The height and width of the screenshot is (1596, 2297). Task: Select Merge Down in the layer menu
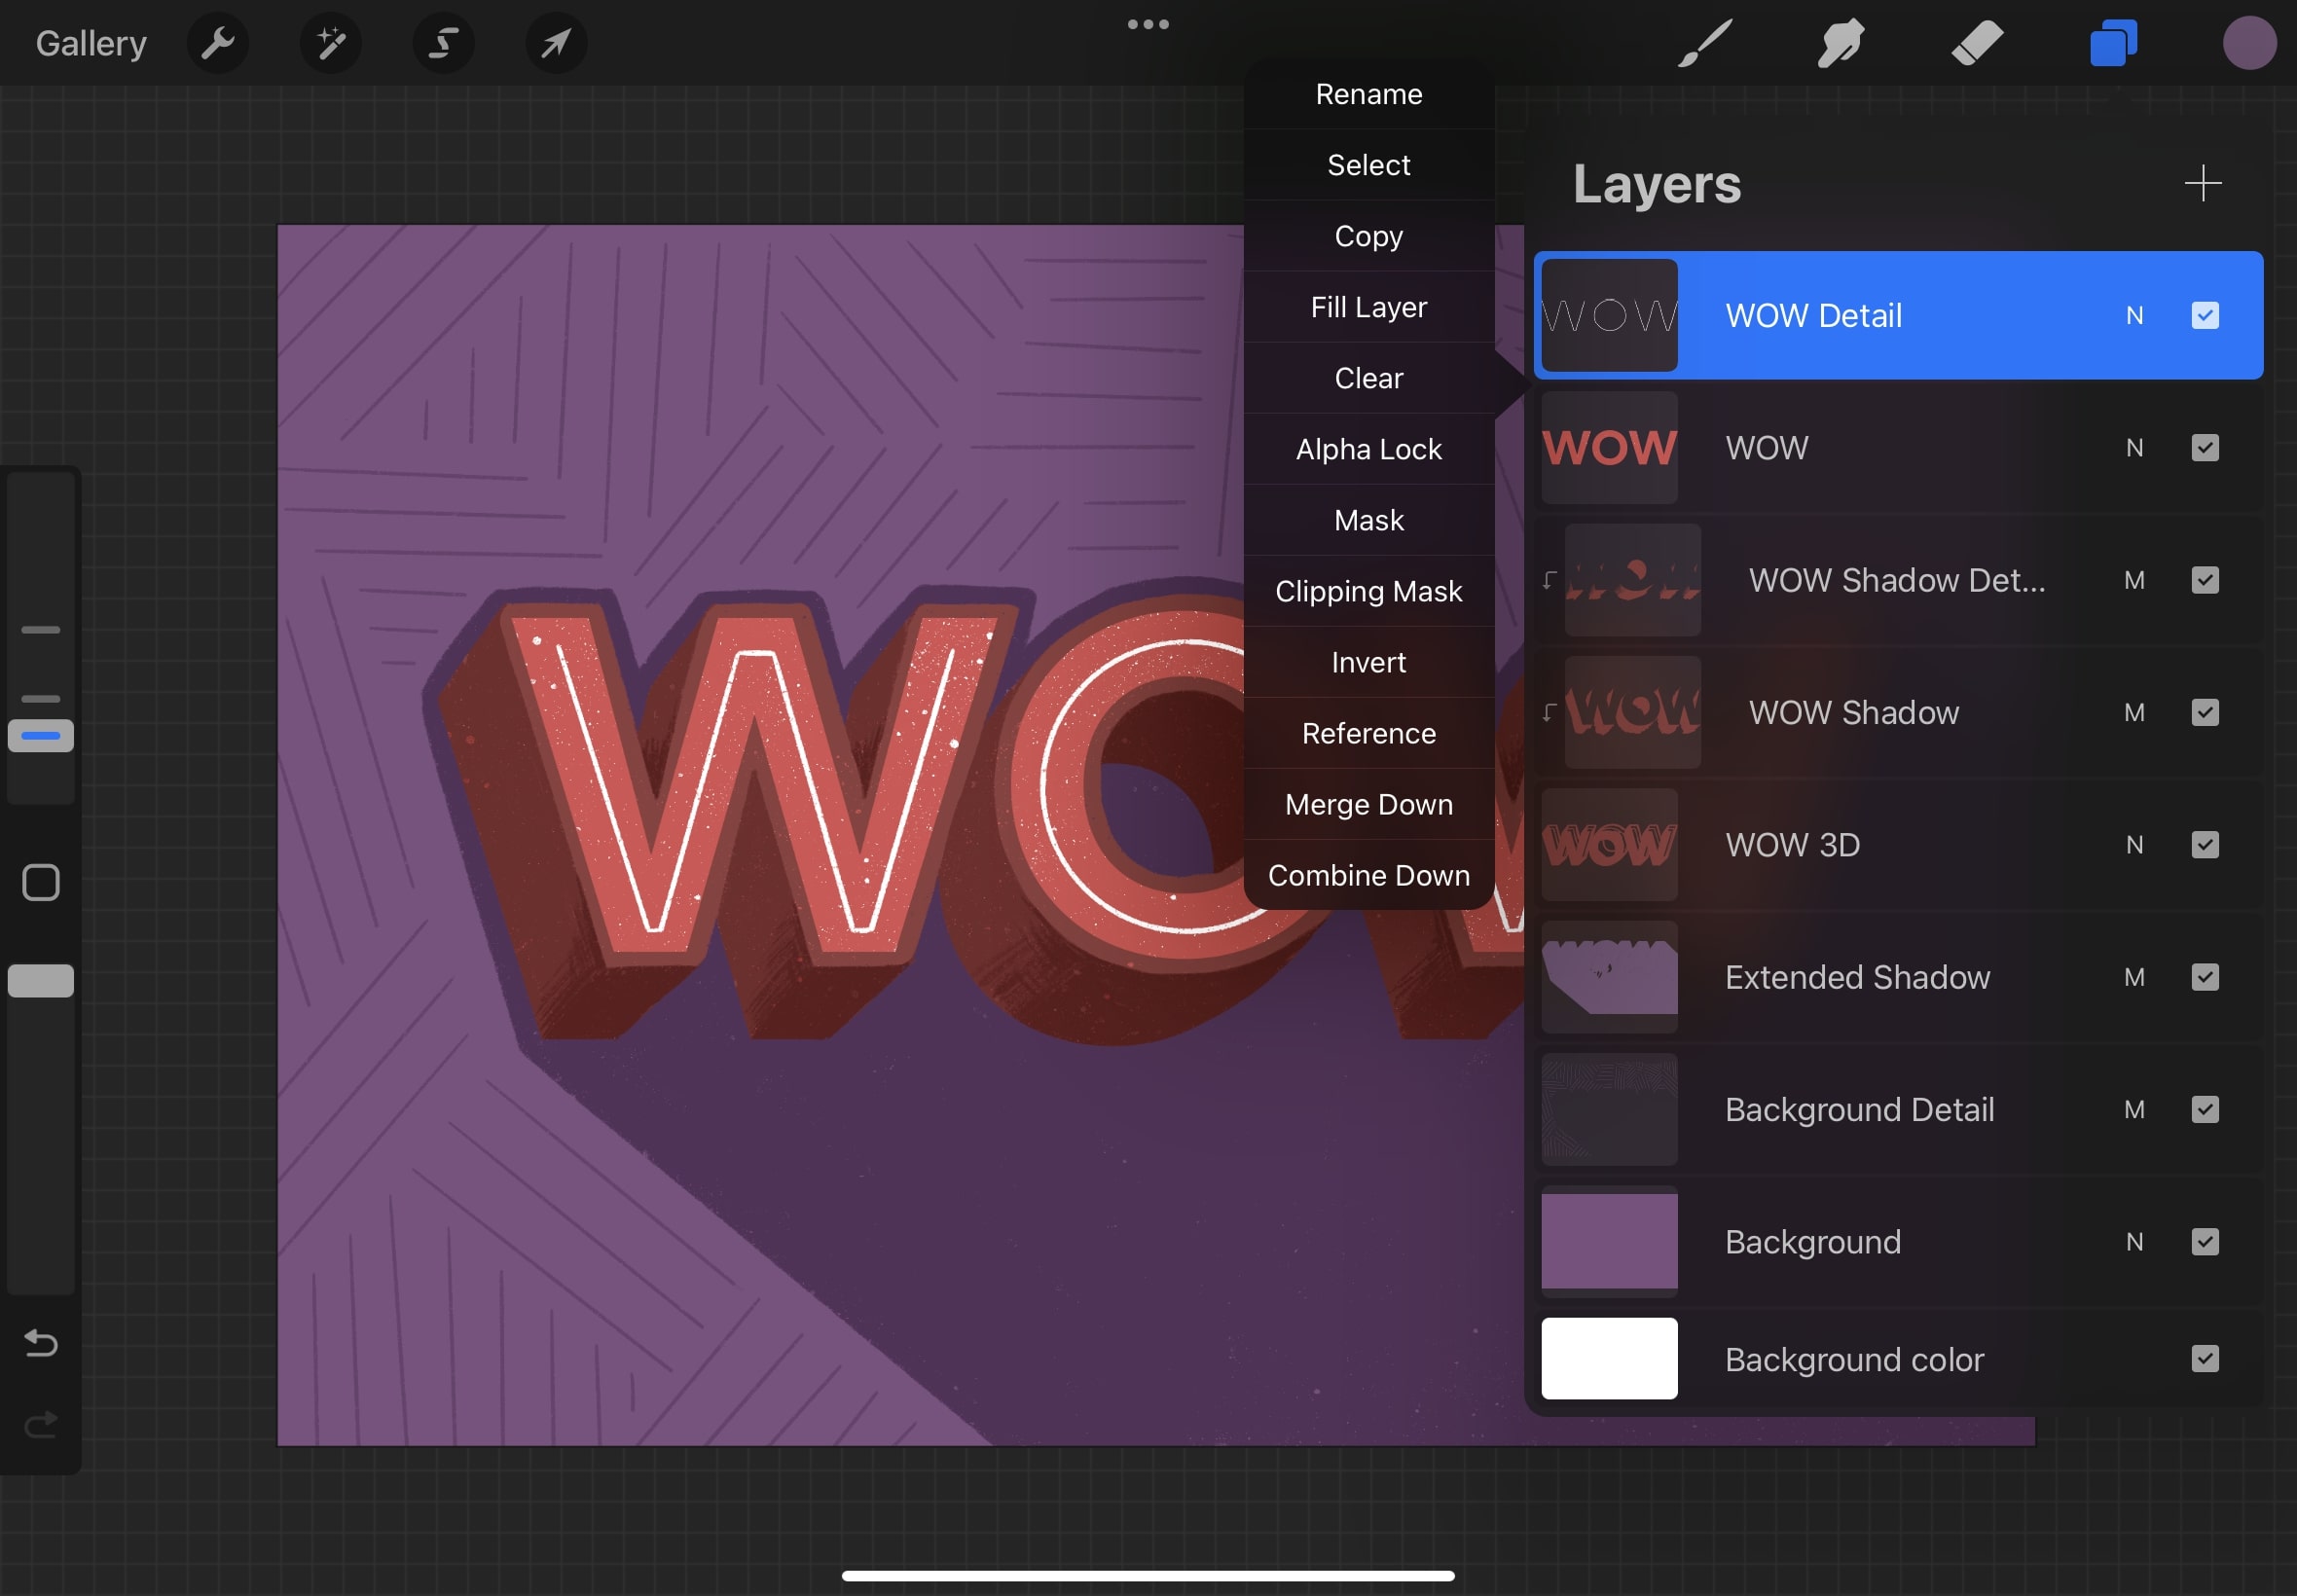pos(1368,804)
